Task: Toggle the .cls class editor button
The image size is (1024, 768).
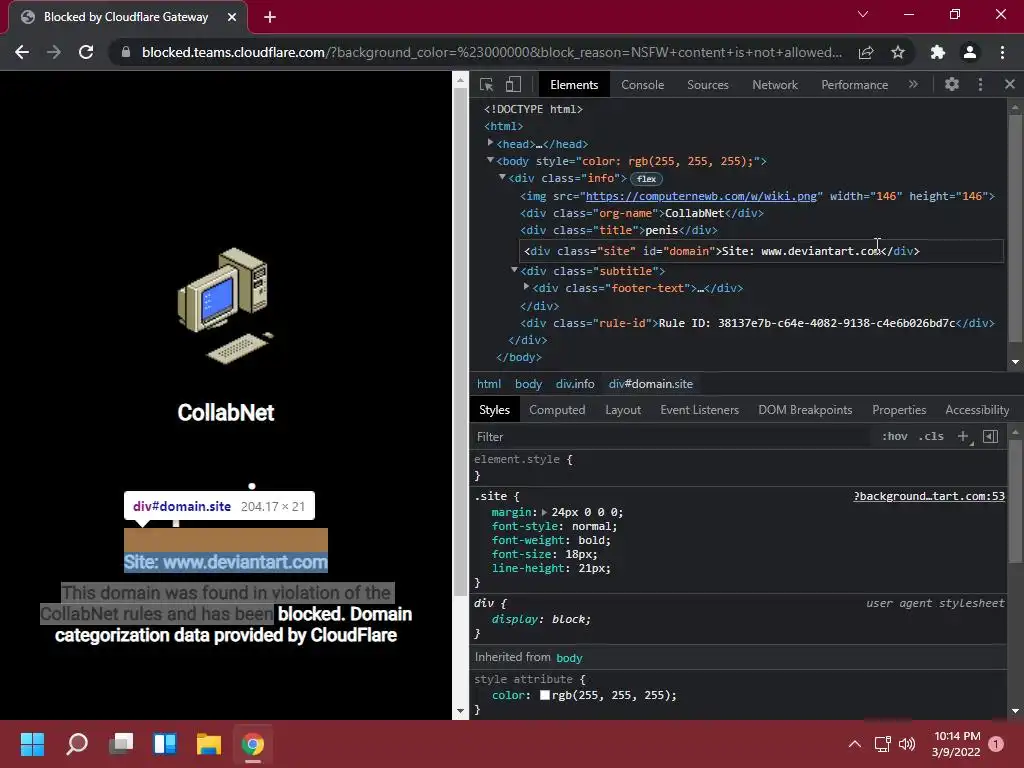Action: point(931,436)
